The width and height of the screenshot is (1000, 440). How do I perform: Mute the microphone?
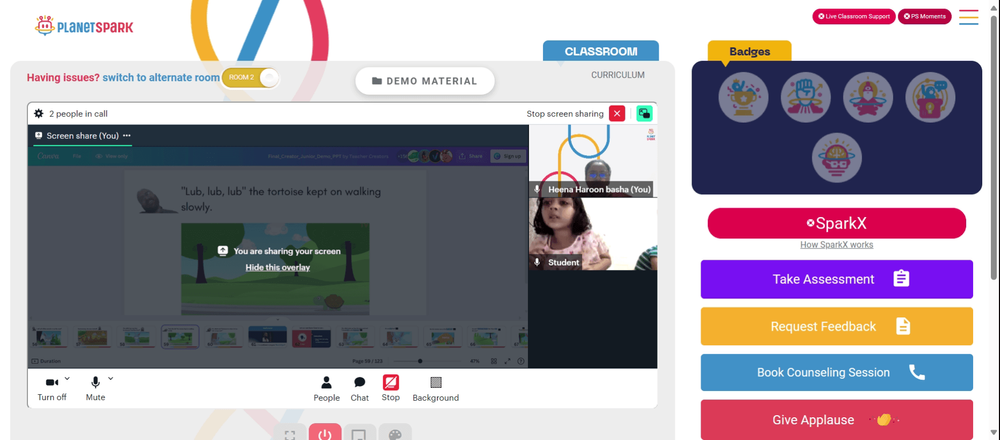(95, 388)
